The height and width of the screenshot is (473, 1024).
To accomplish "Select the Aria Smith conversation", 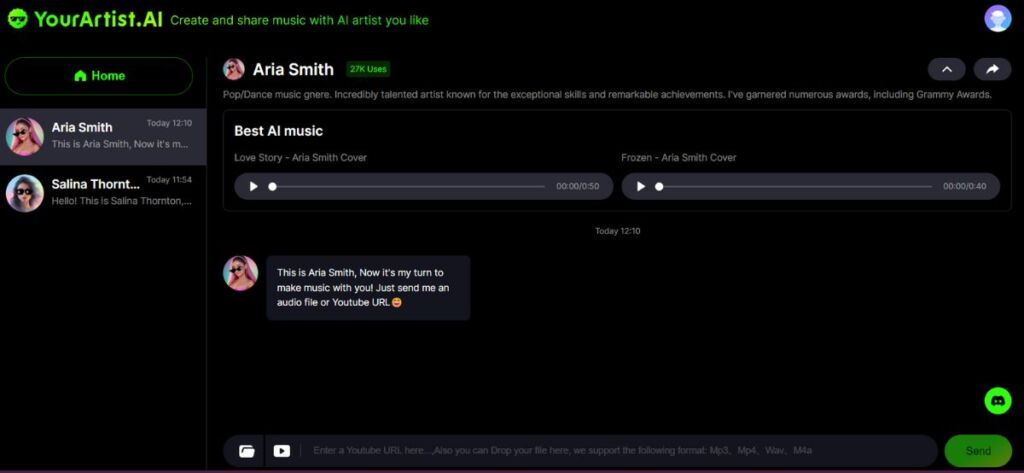I will [103, 136].
